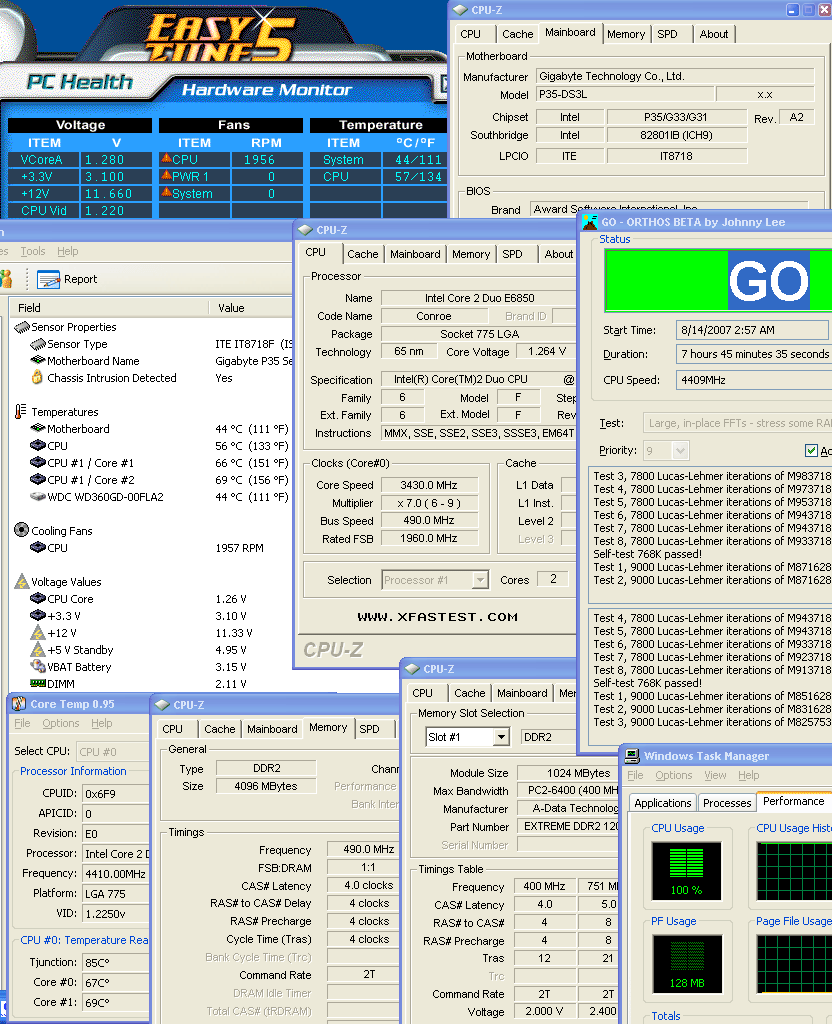Screen dimensions: 832x1024
Task: Click the CPU #1 / Core #1 chip icon
Action: 38,462
